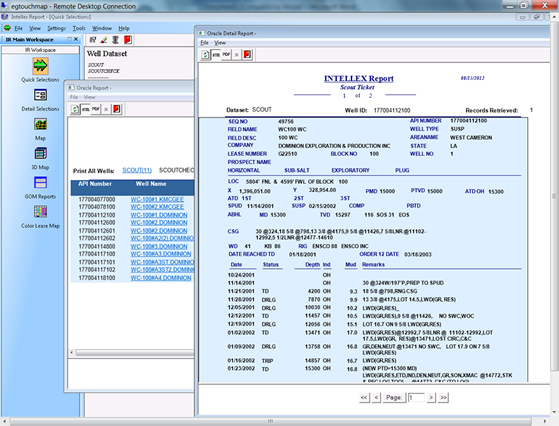559x426 pixels.
Task: Open the Color Lease Map icon
Action: [40, 212]
